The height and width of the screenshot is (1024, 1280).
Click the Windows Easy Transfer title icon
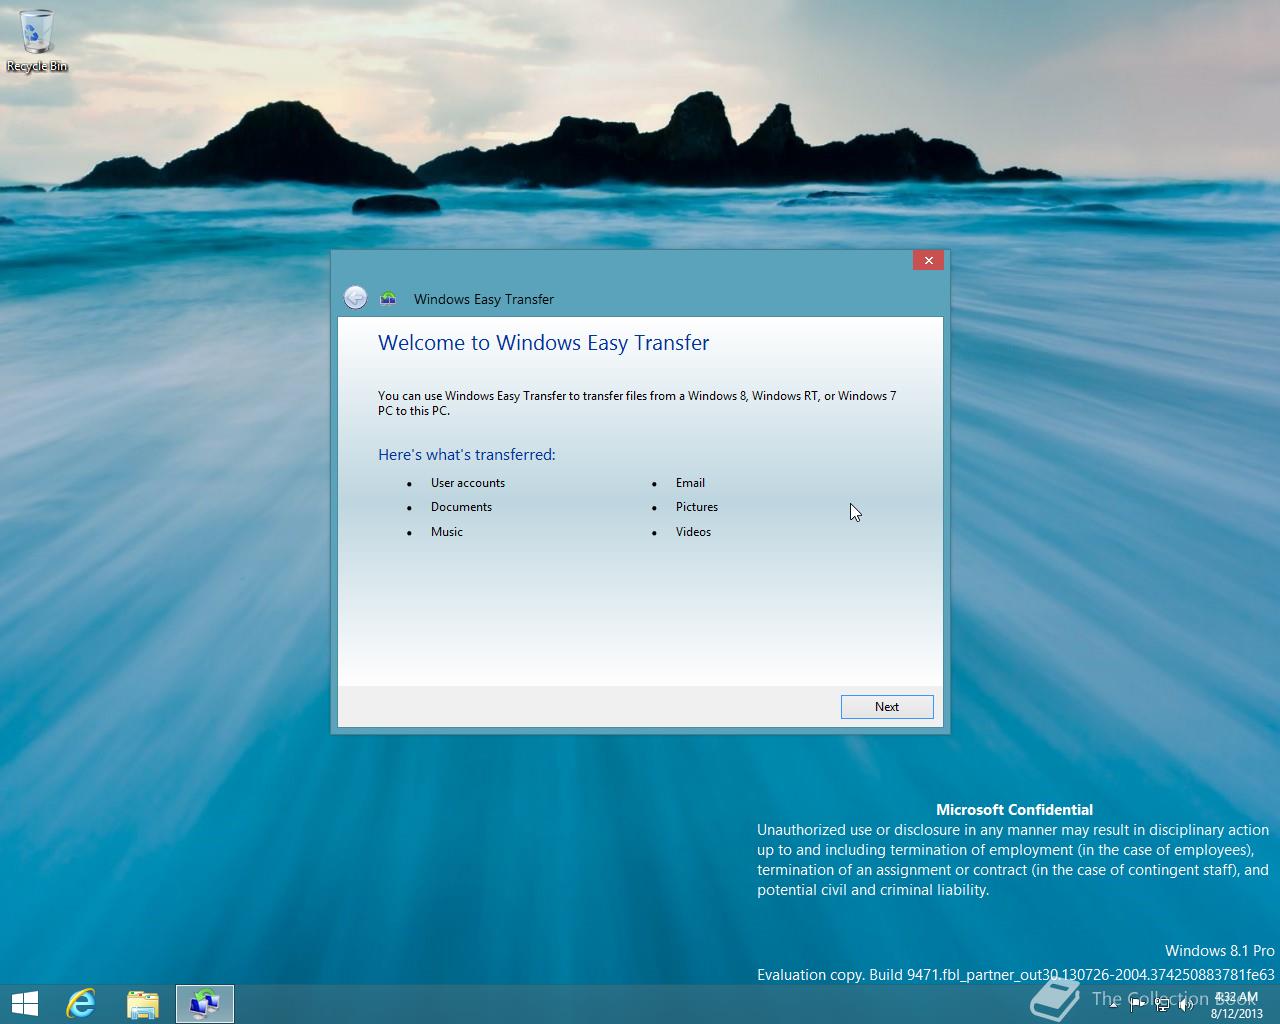[389, 298]
